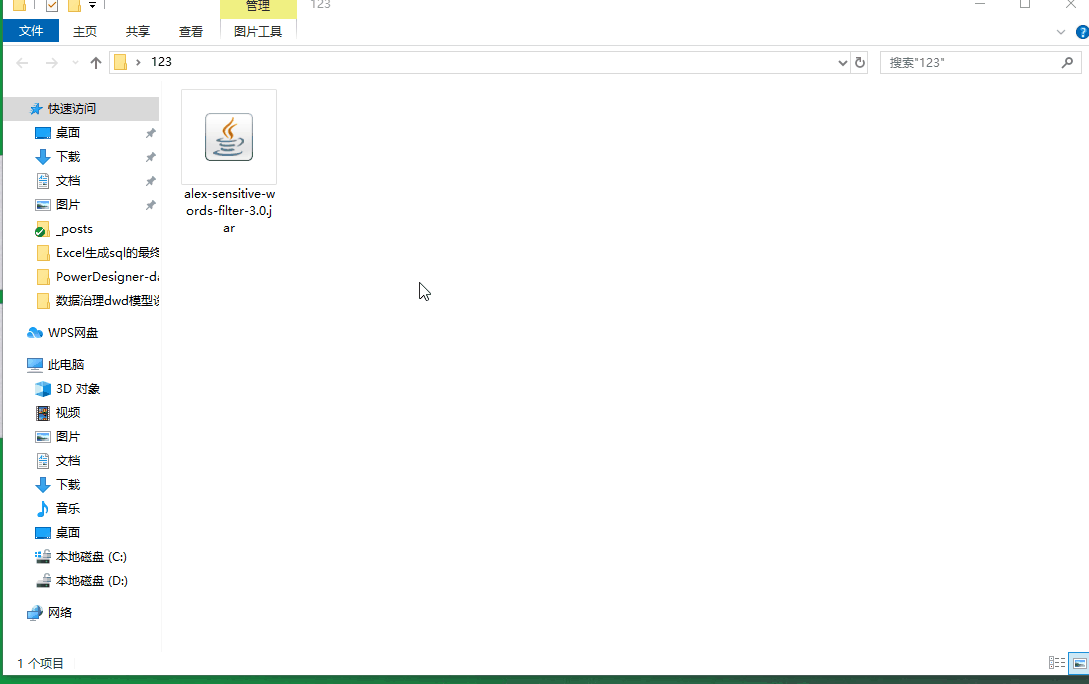Go forward with the forward arrow
Image resolution: width=1089 pixels, height=684 pixels.
(51, 62)
